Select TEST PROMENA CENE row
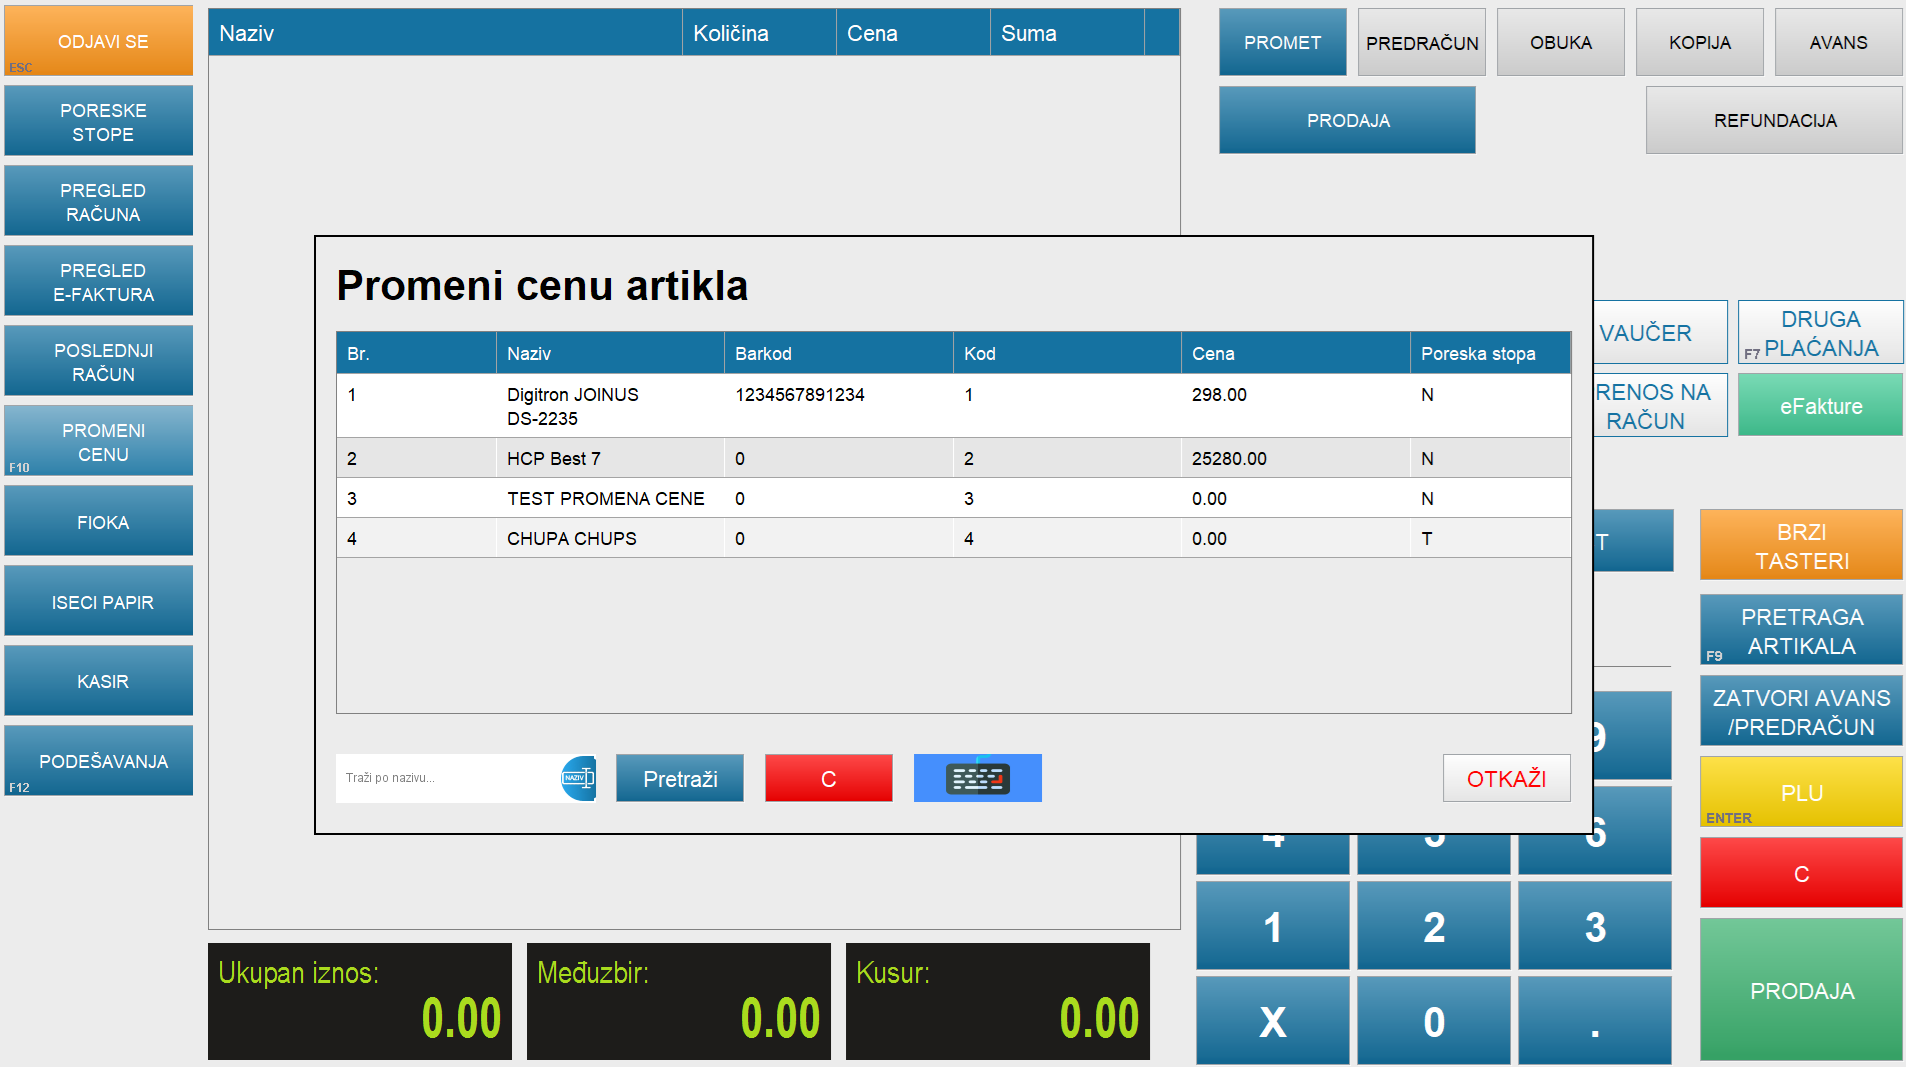The image size is (1906, 1067). (953, 498)
